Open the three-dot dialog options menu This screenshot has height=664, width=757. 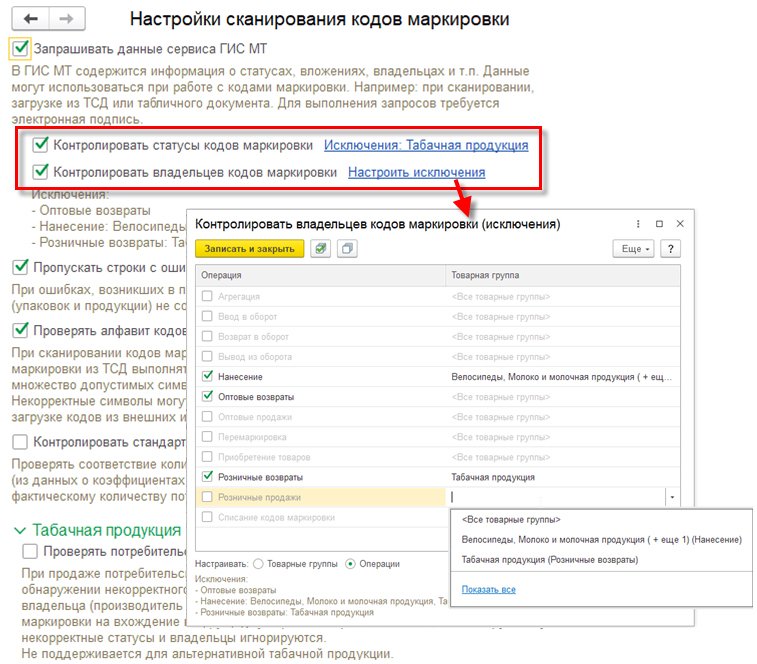[x=638, y=224]
